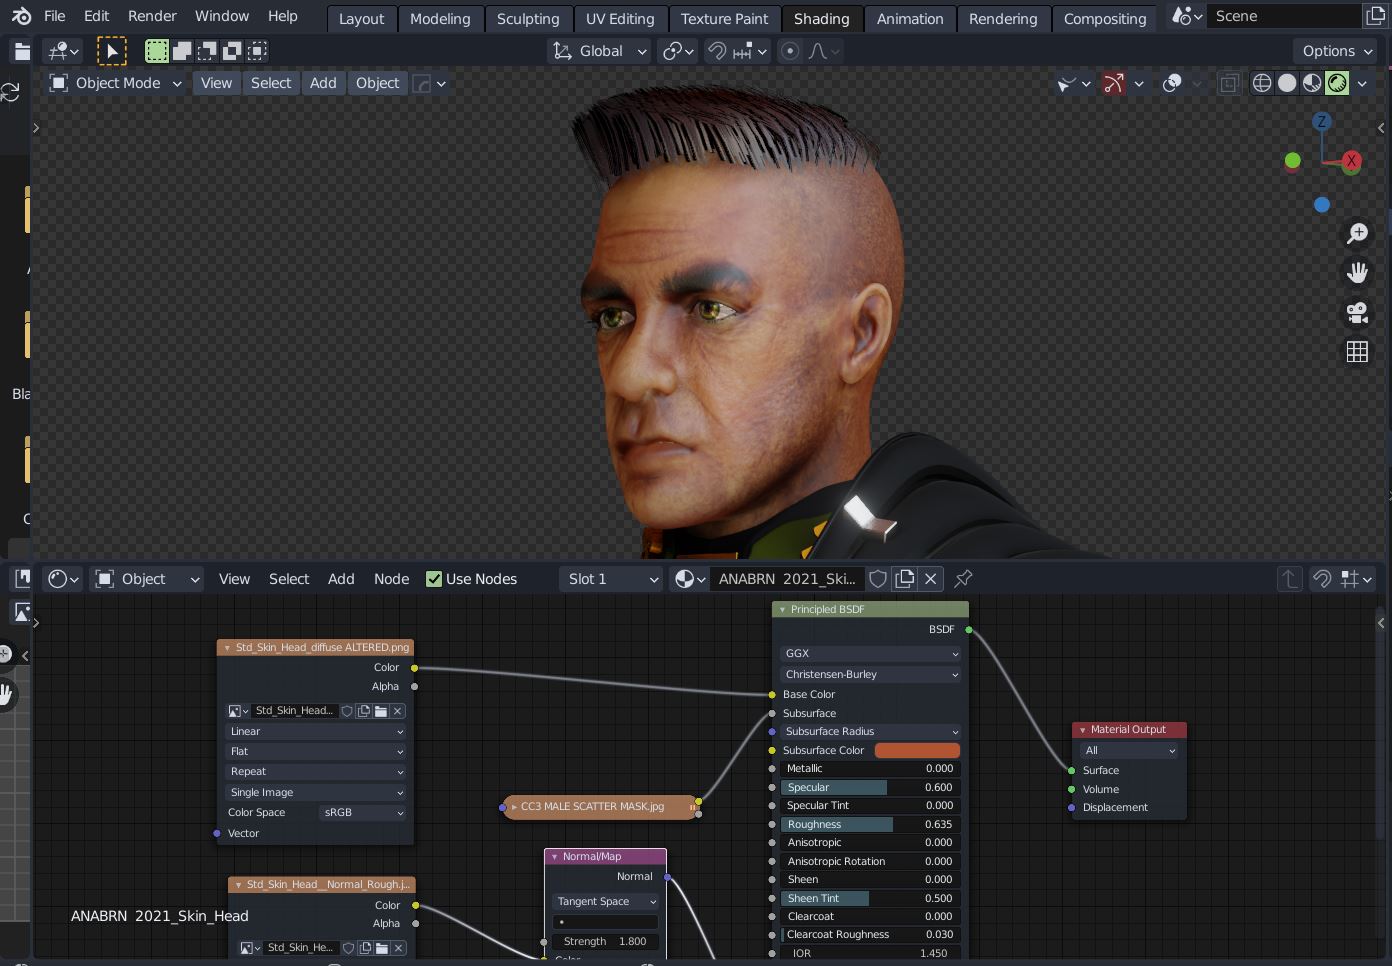Open viewport Add menu
This screenshot has width=1392, height=966.
[323, 83]
